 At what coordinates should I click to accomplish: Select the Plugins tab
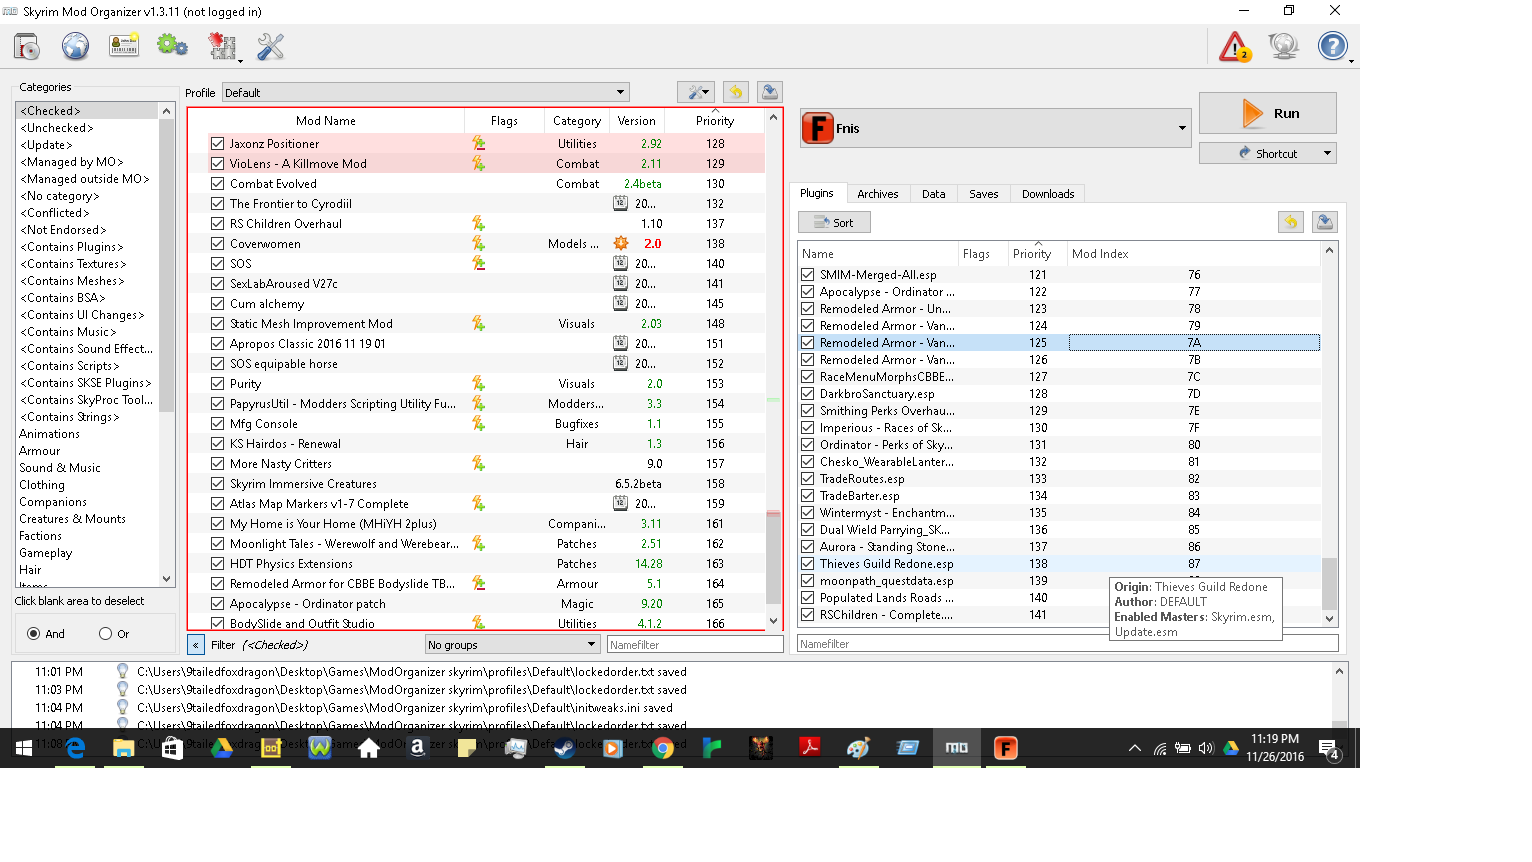(x=817, y=193)
